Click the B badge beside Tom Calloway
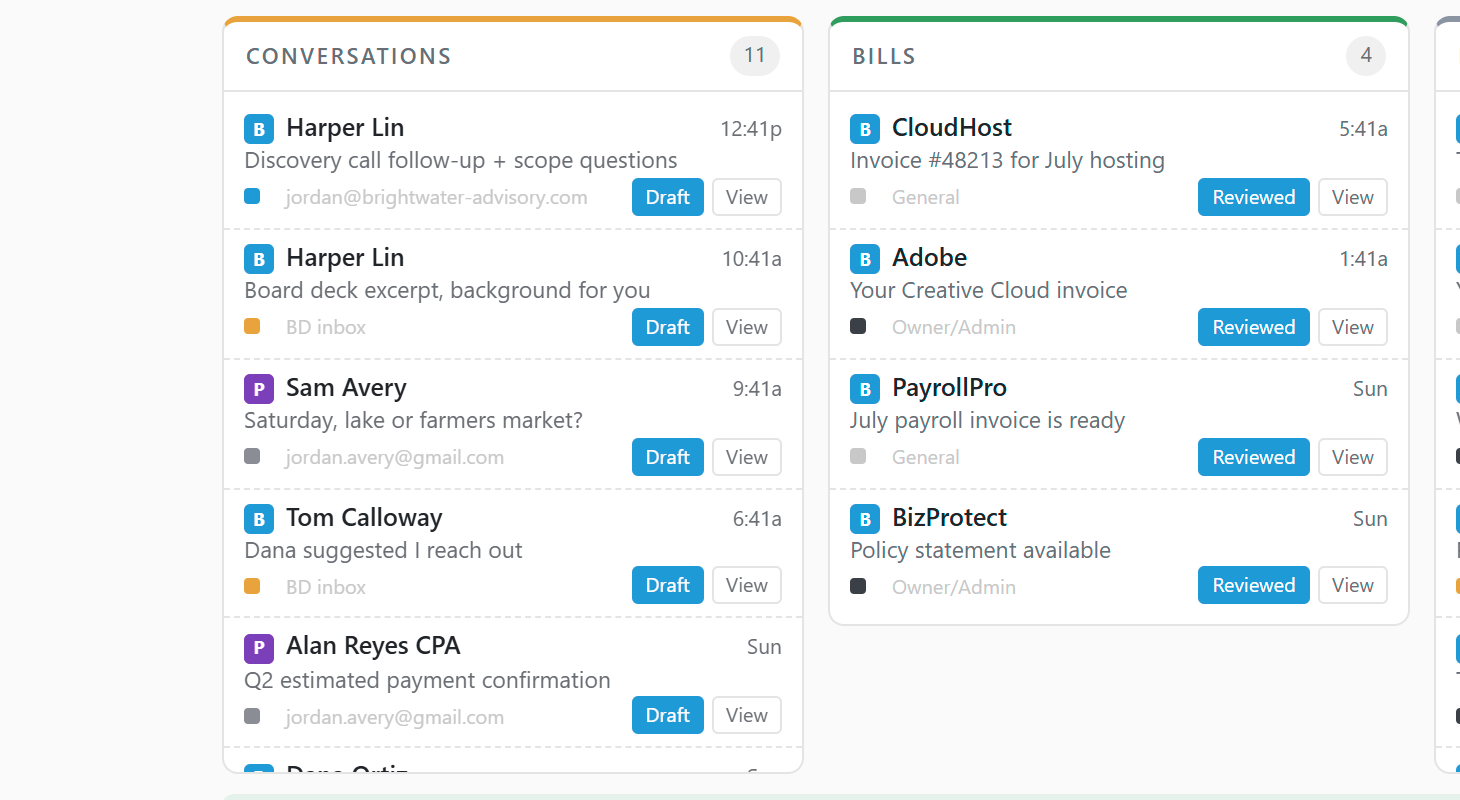This screenshot has height=800, width=1460. tap(259, 519)
